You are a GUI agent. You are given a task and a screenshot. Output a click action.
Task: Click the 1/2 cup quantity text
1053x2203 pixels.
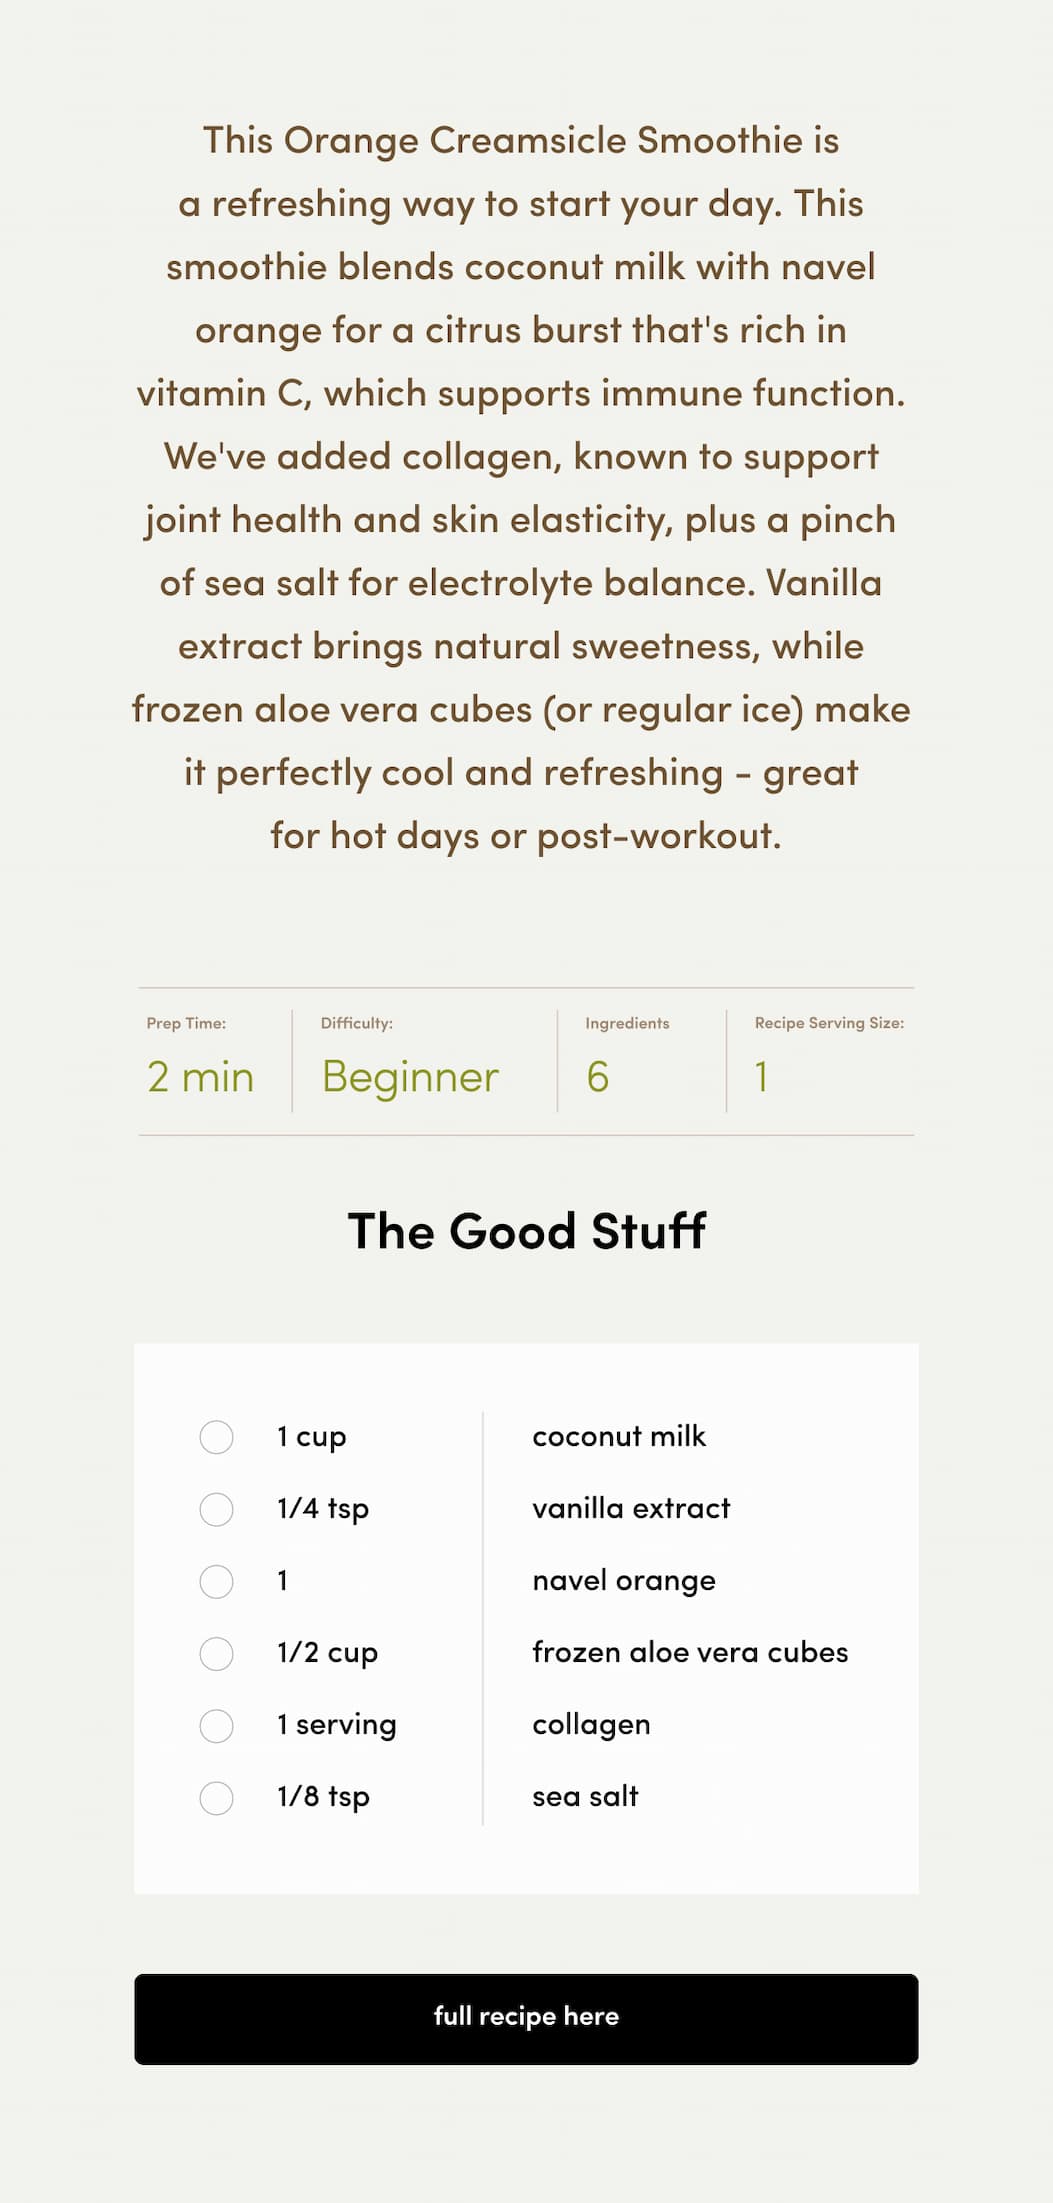[327, 1653]
